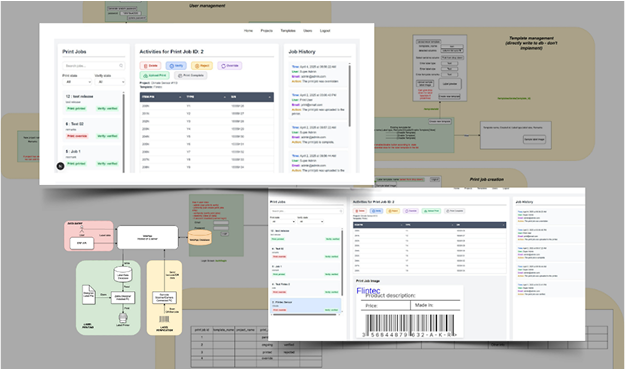625x370 pixels.
Task: Select the '5 : Job 1' job in larger window
Action: (x=92, y=157)
